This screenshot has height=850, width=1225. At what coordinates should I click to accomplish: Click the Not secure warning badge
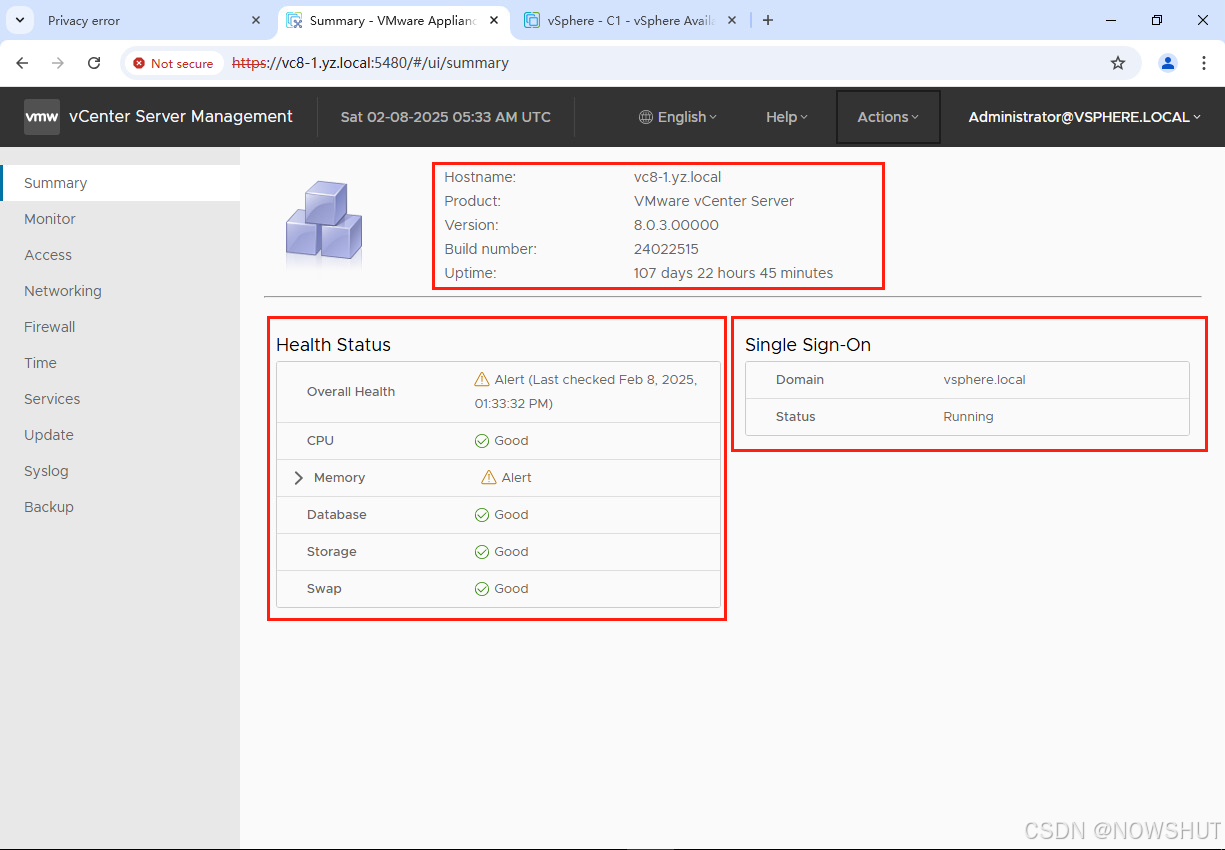174,63
